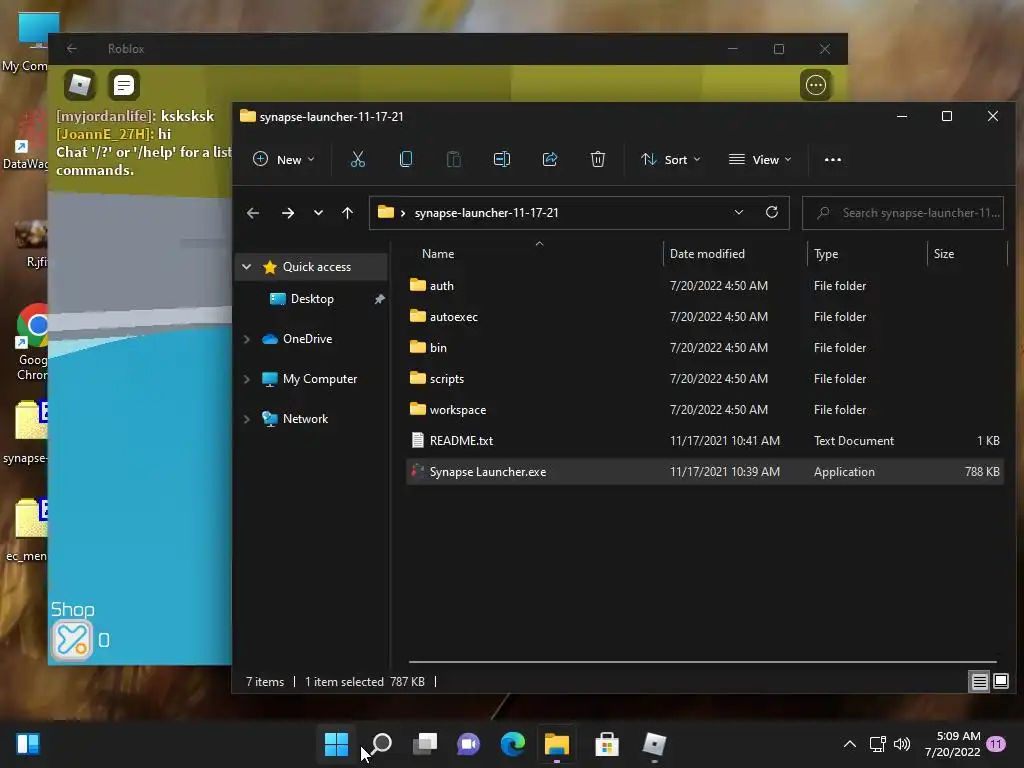Open the Widgets panel on taskbar
Image resolution: width=1024 pixels, height=768 pixels.
pyautogui.click(x=28, y=744)
